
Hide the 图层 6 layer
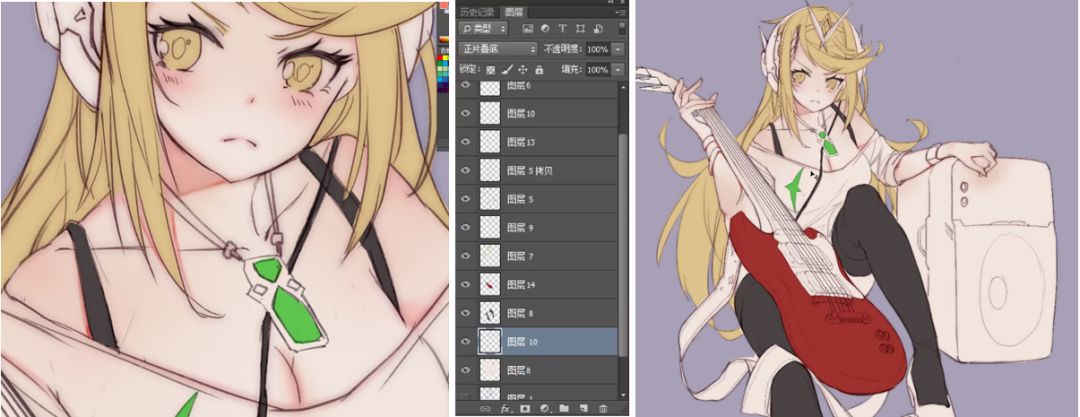pos(466,85)
